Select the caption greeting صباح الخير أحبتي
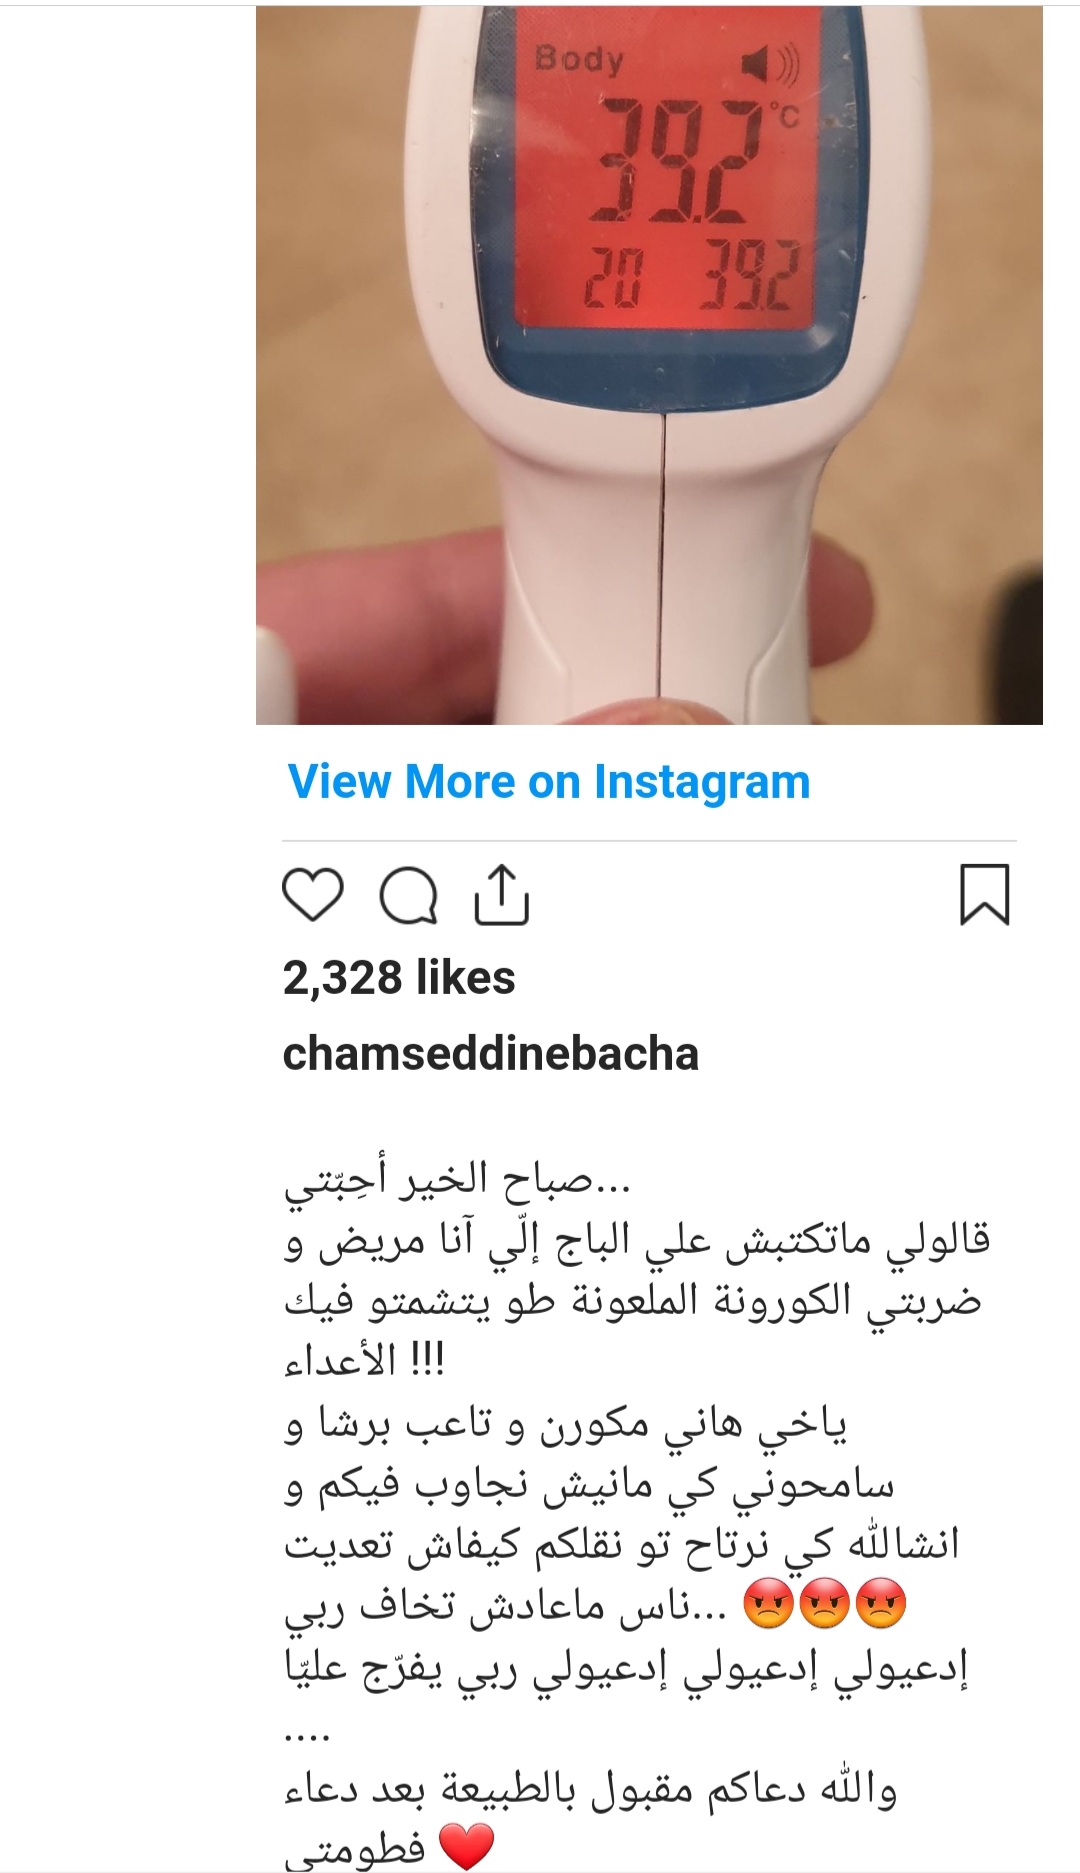 [x=458, y=1181]
